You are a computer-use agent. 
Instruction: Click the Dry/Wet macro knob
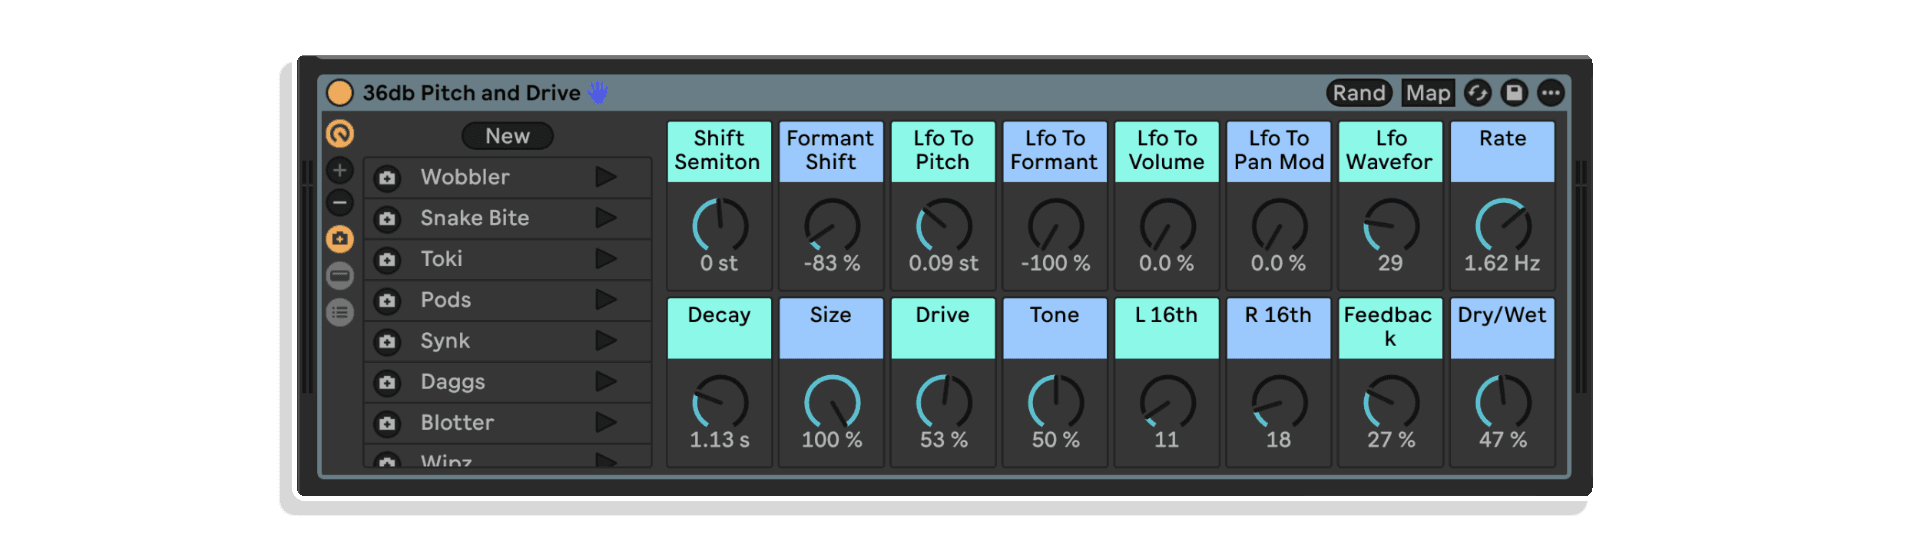point(1503,402)
